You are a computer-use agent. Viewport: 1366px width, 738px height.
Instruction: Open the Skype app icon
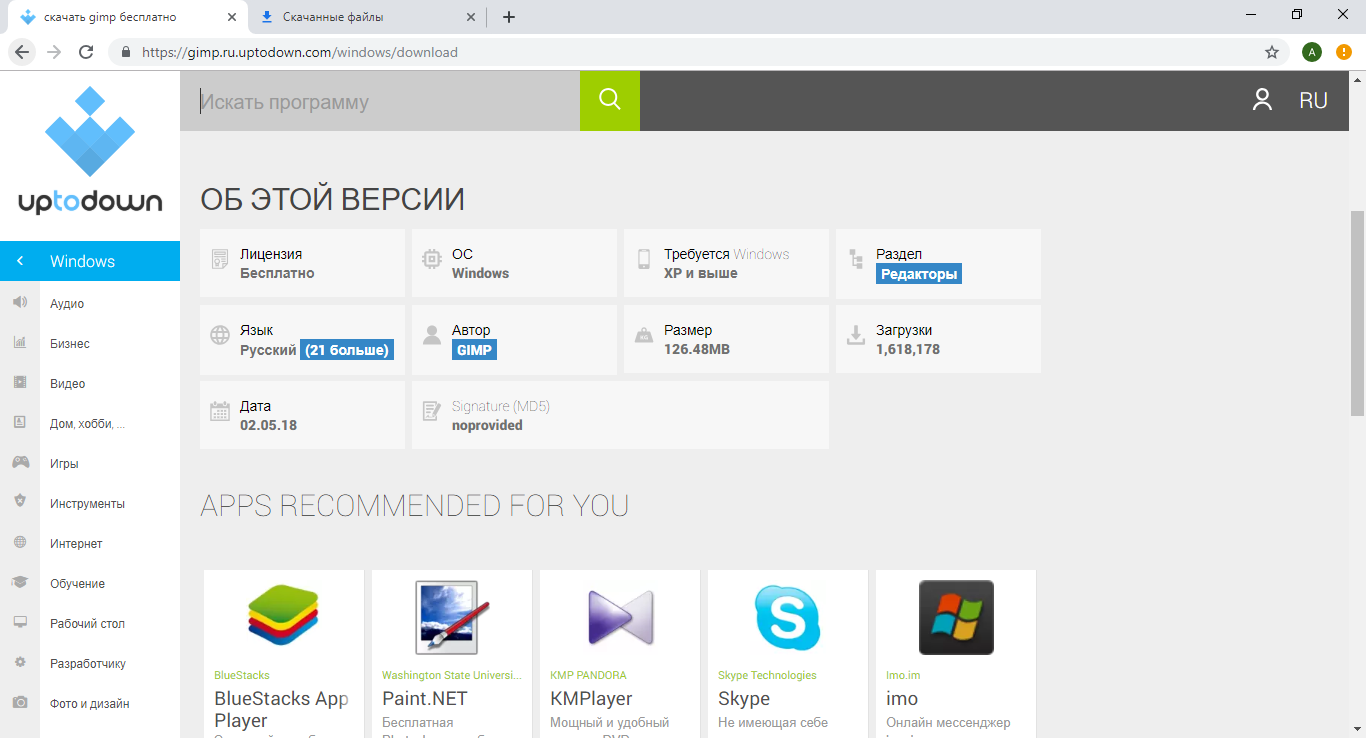click(787, 616)
